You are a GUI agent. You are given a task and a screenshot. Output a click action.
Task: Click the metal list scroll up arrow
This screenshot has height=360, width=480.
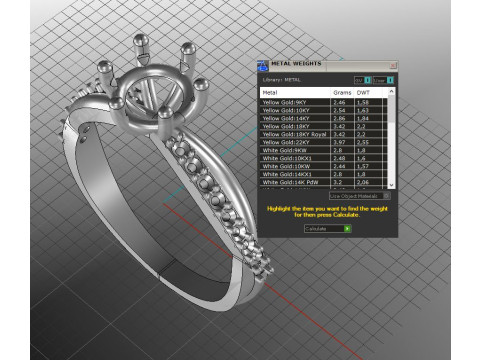pyautogui.click(x=392, y=91)
